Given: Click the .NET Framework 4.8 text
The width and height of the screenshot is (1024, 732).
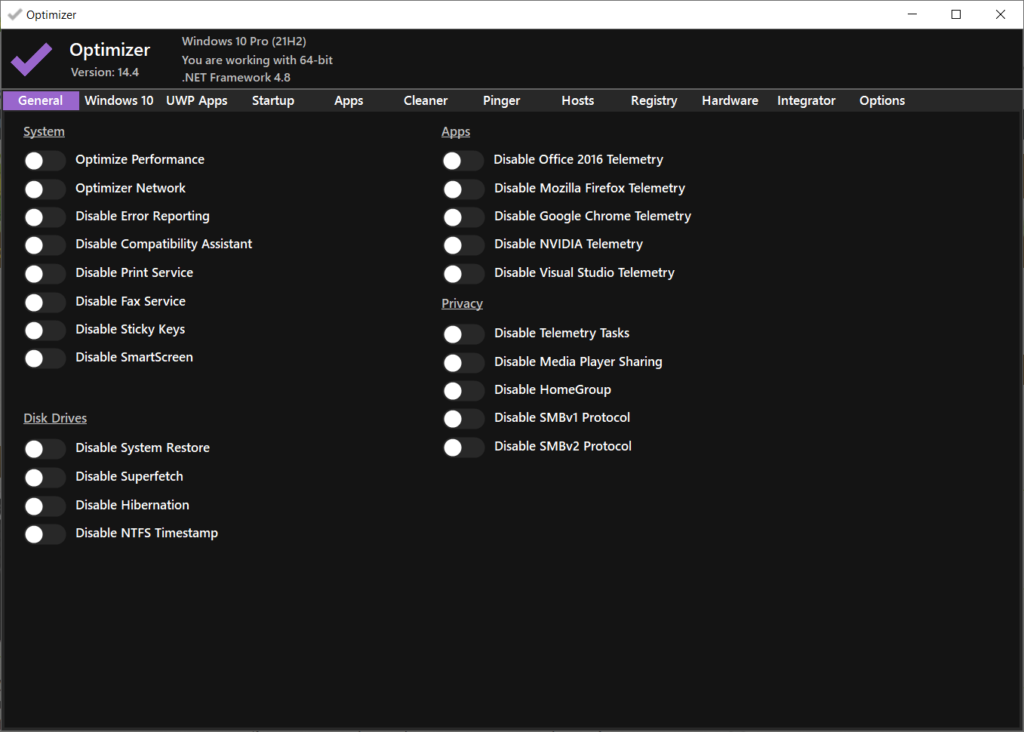Looking at the screenshot, I should pyautogui.click(x=236, y=77).
